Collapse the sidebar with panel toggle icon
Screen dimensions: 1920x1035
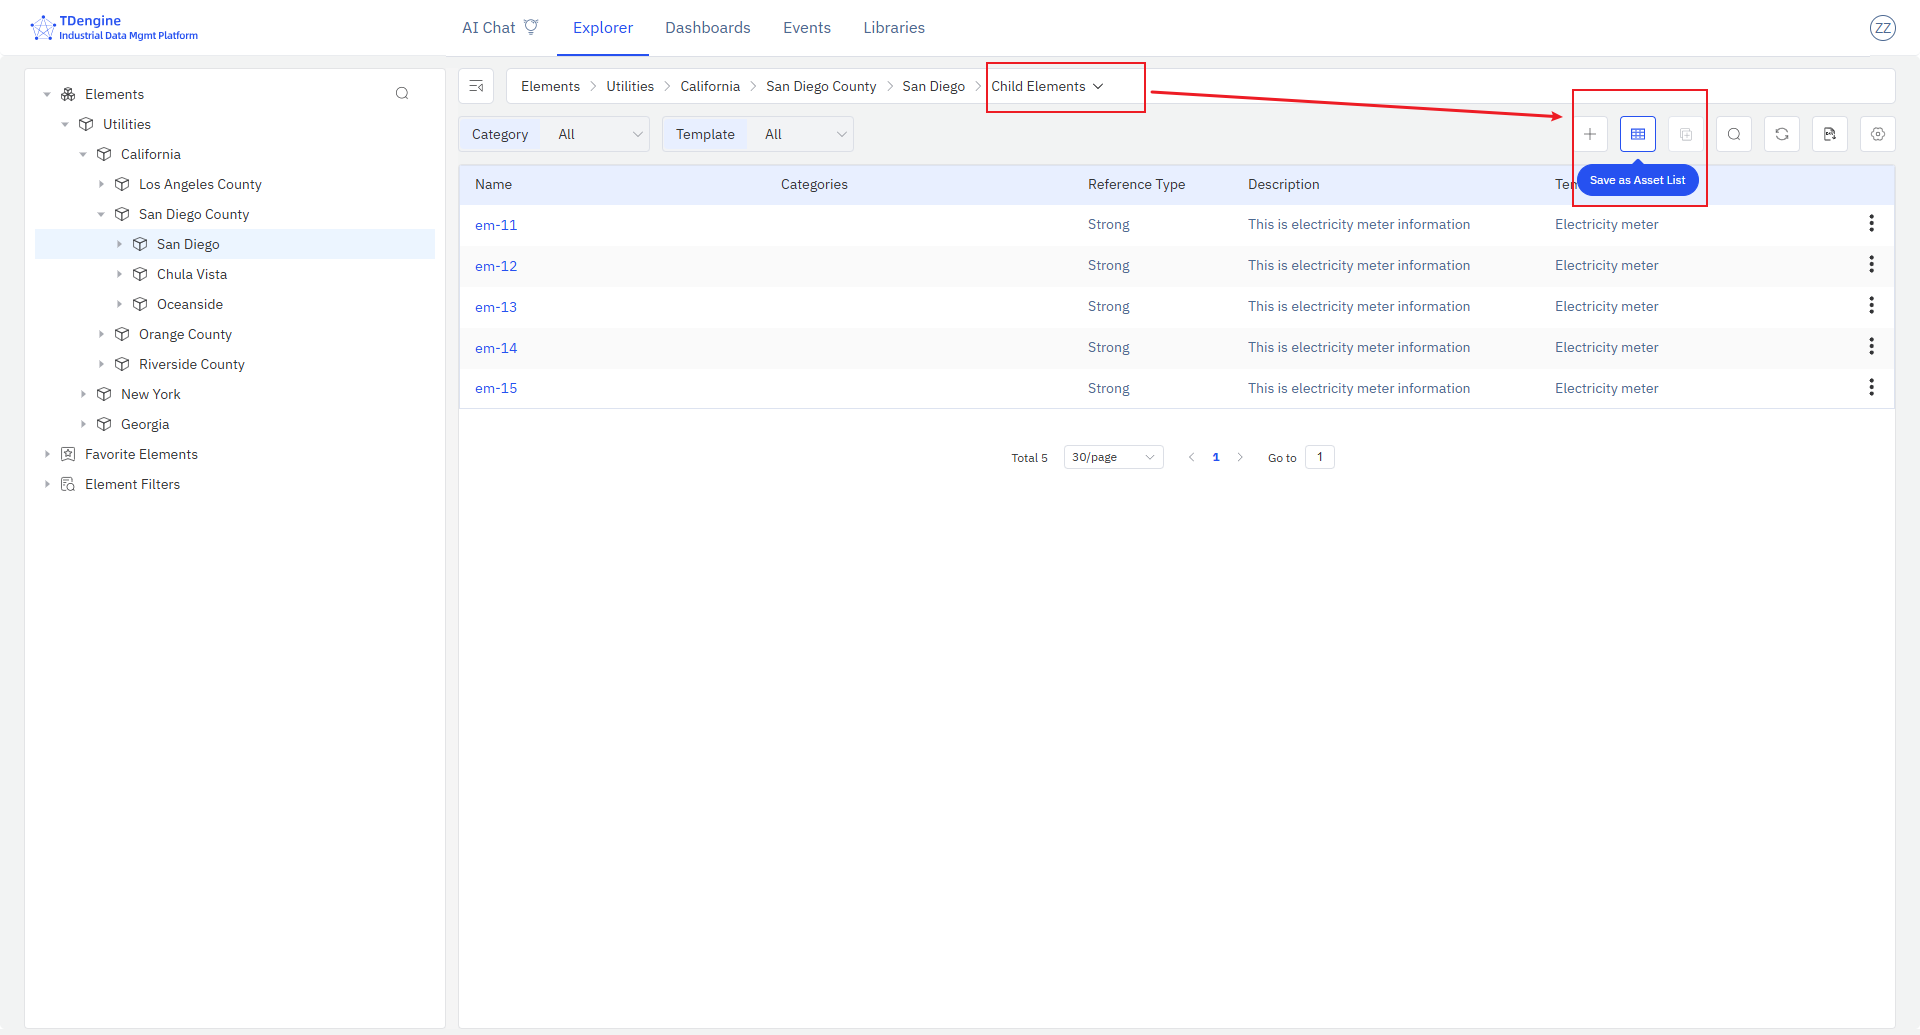coord(476,86)
